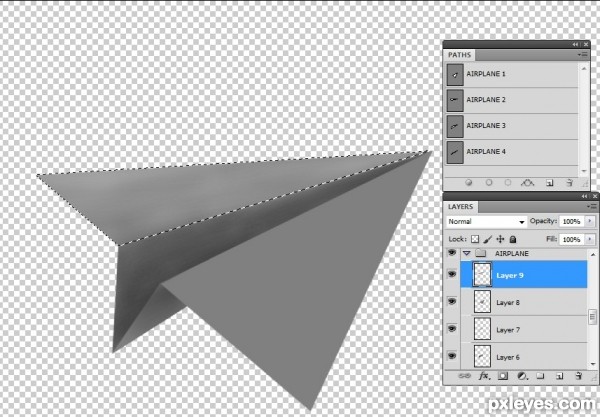Click the AIRPLANE 3 path thumbnail

pyautogui.click(x=455, y=126)
